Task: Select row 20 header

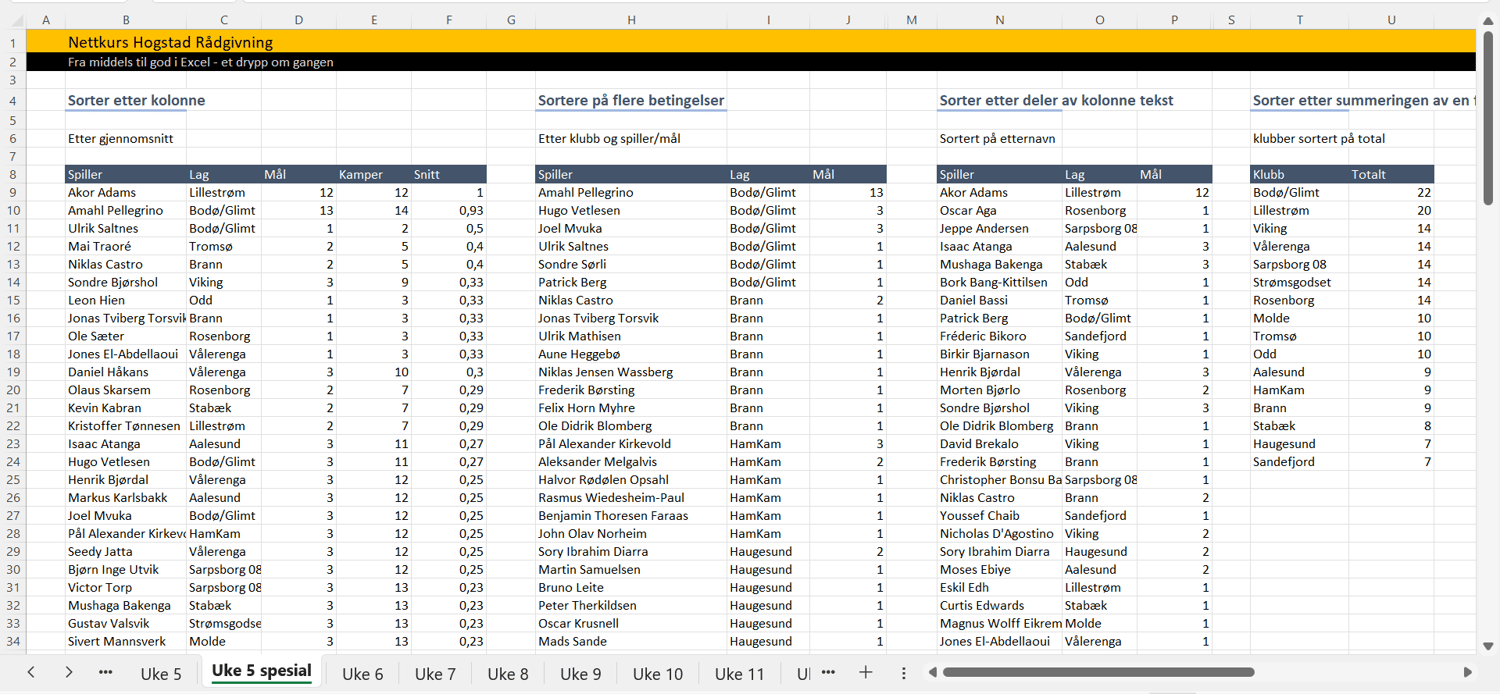Action: pyautogui.click(x=13, y=390)
